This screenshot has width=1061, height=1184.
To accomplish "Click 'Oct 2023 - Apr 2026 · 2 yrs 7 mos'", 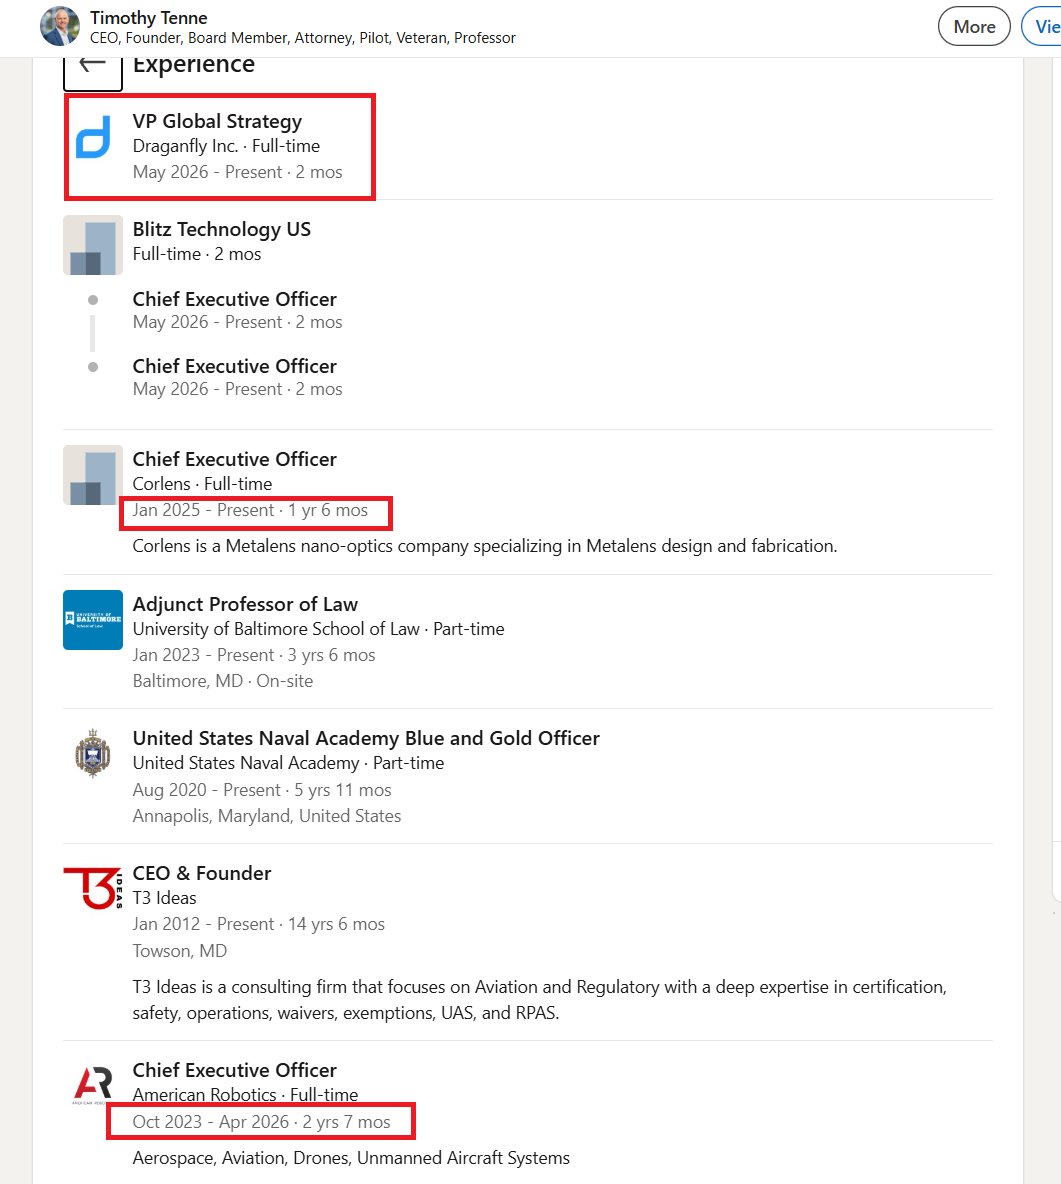I will click(x=261, y=1122).
